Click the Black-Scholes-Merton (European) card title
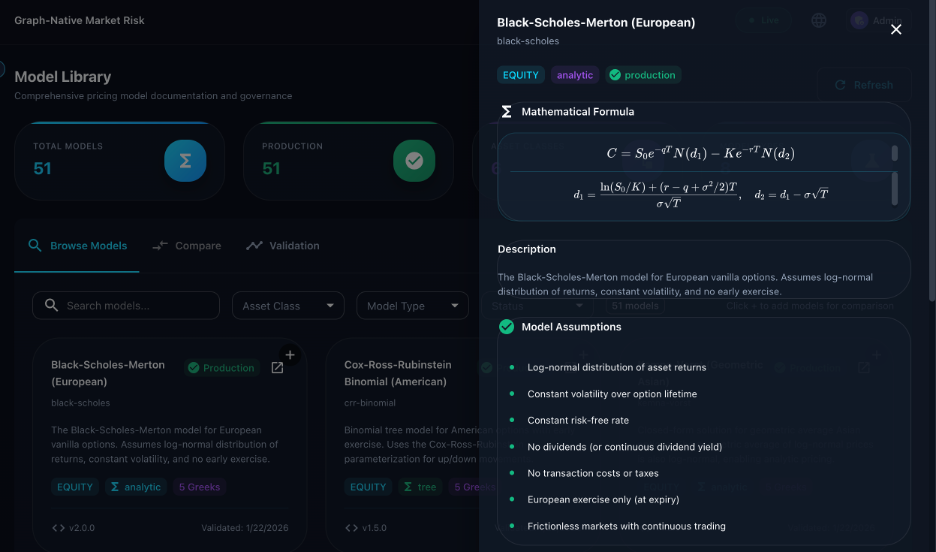Image resolution: width=936 pixels, height=552 pixels. tap(108, 373)
